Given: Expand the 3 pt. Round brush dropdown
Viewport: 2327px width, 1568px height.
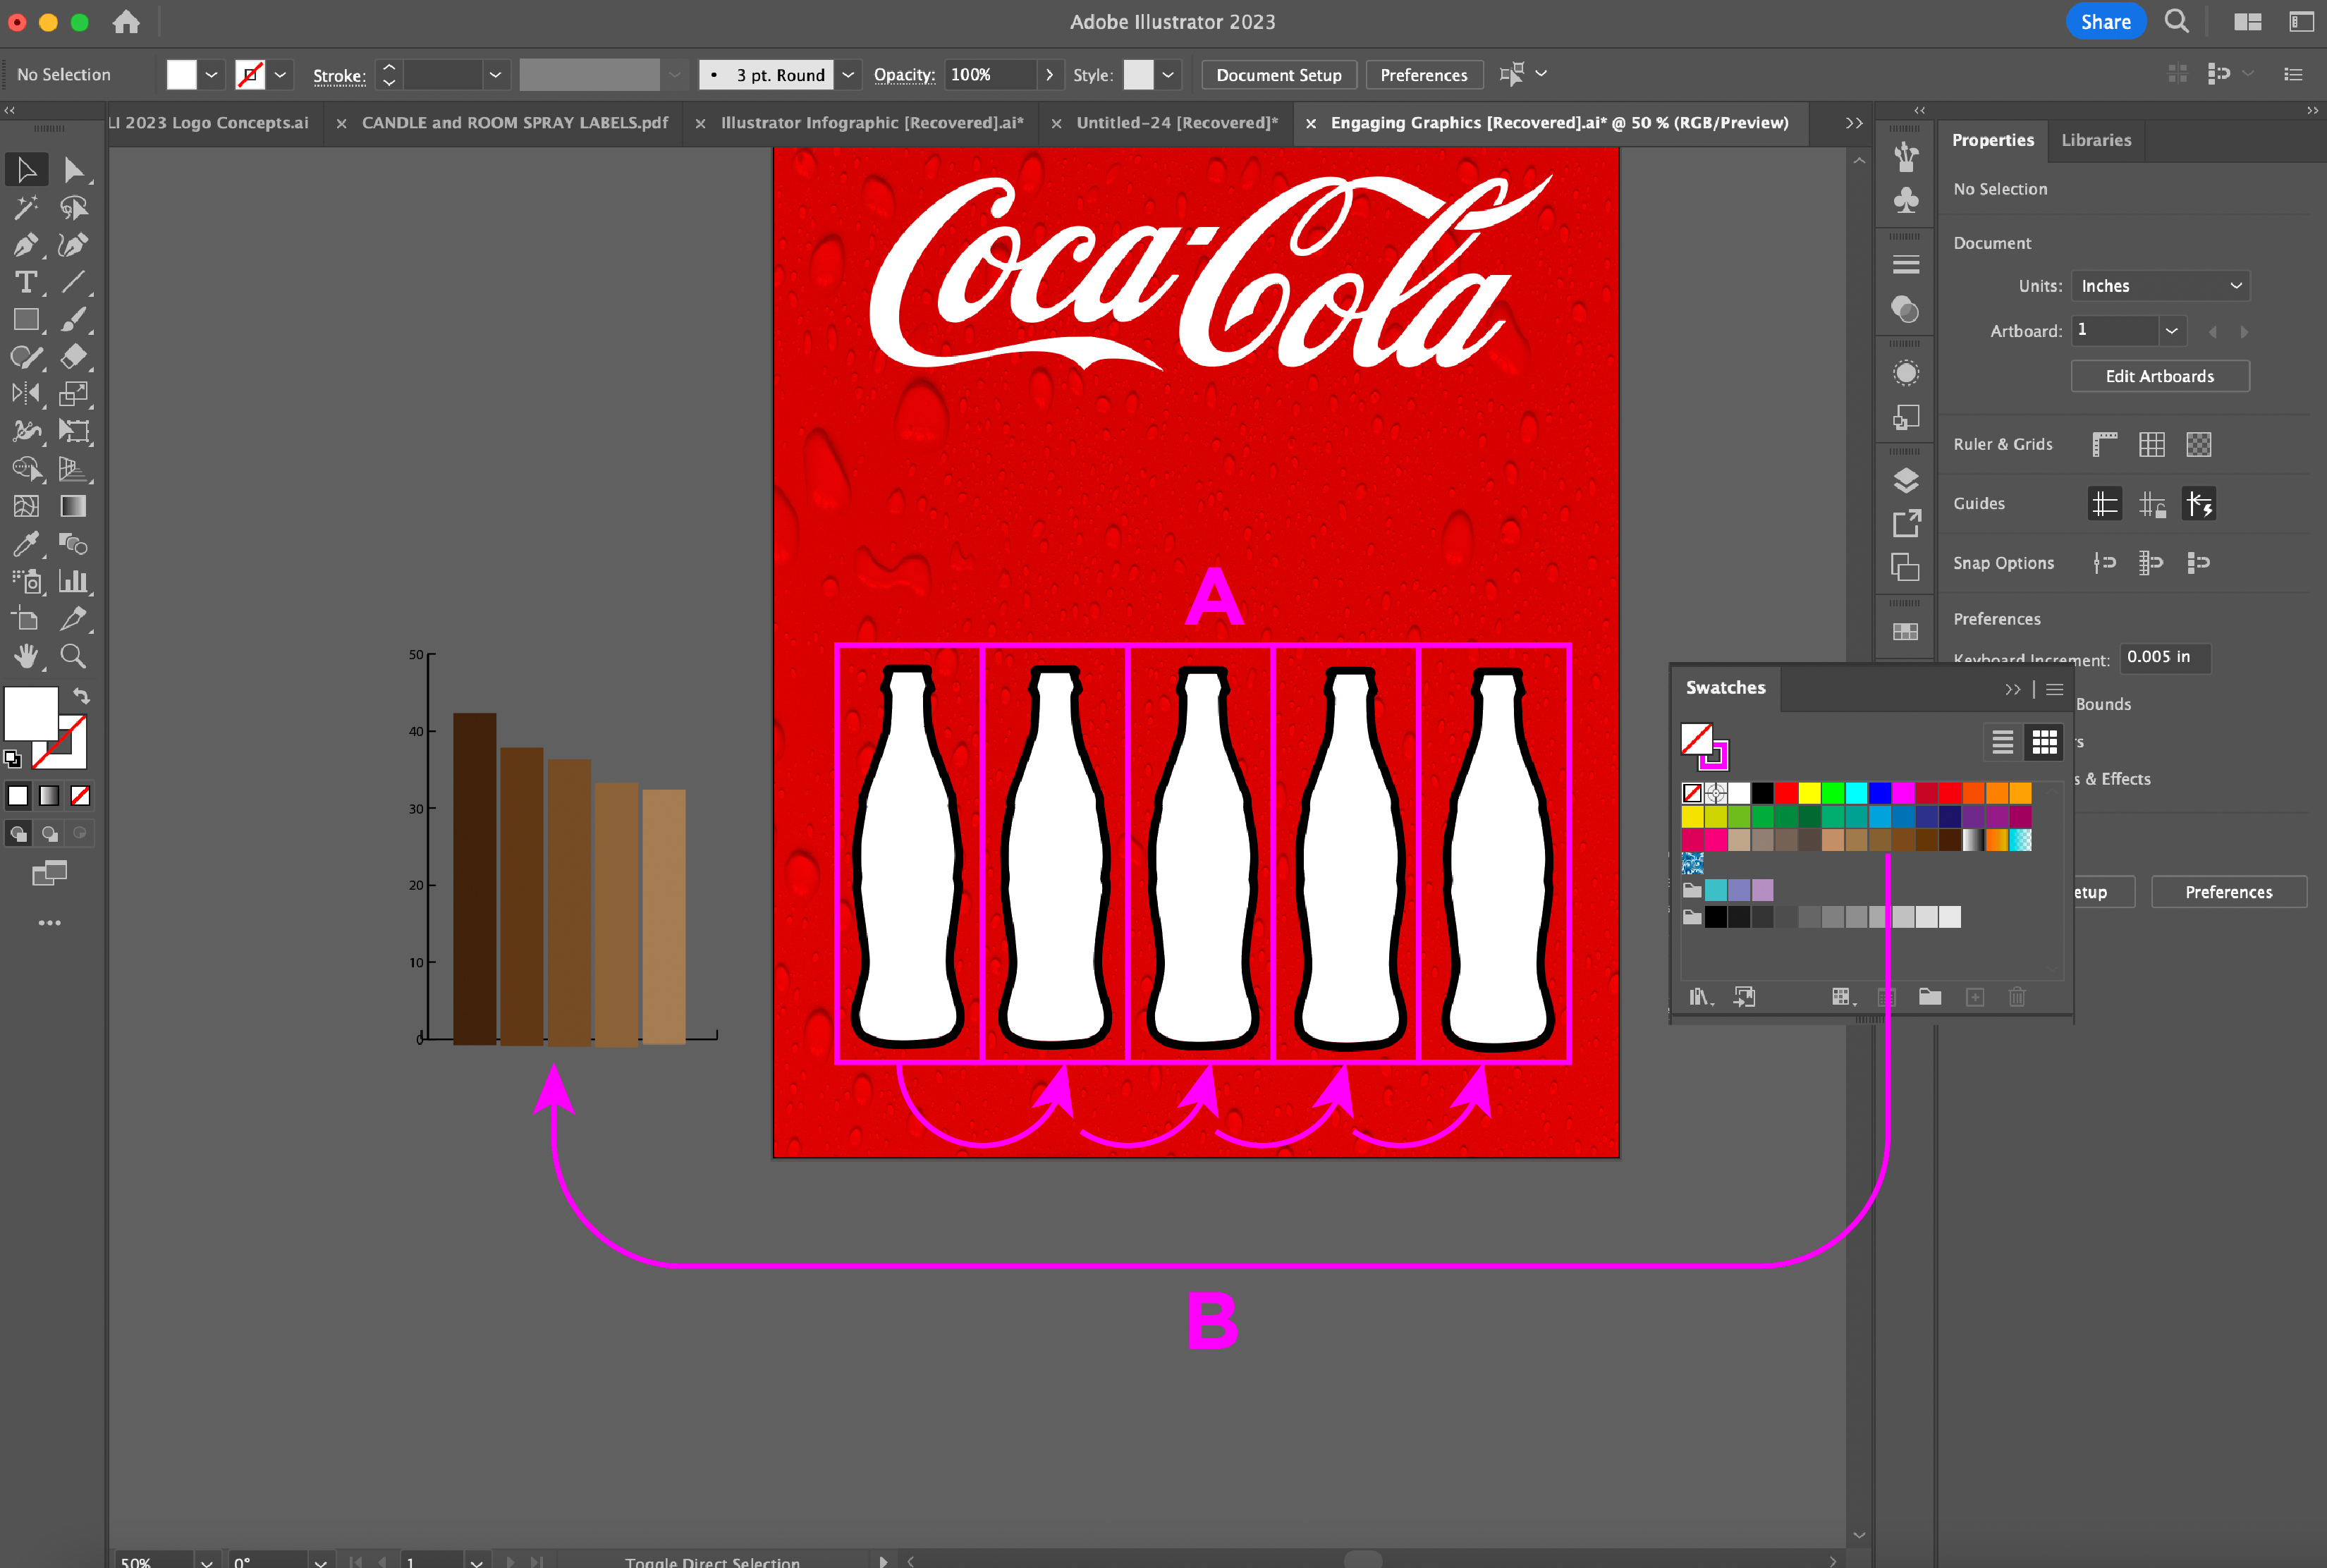Looking at the screenshot, I should click(x=848, y=75).
